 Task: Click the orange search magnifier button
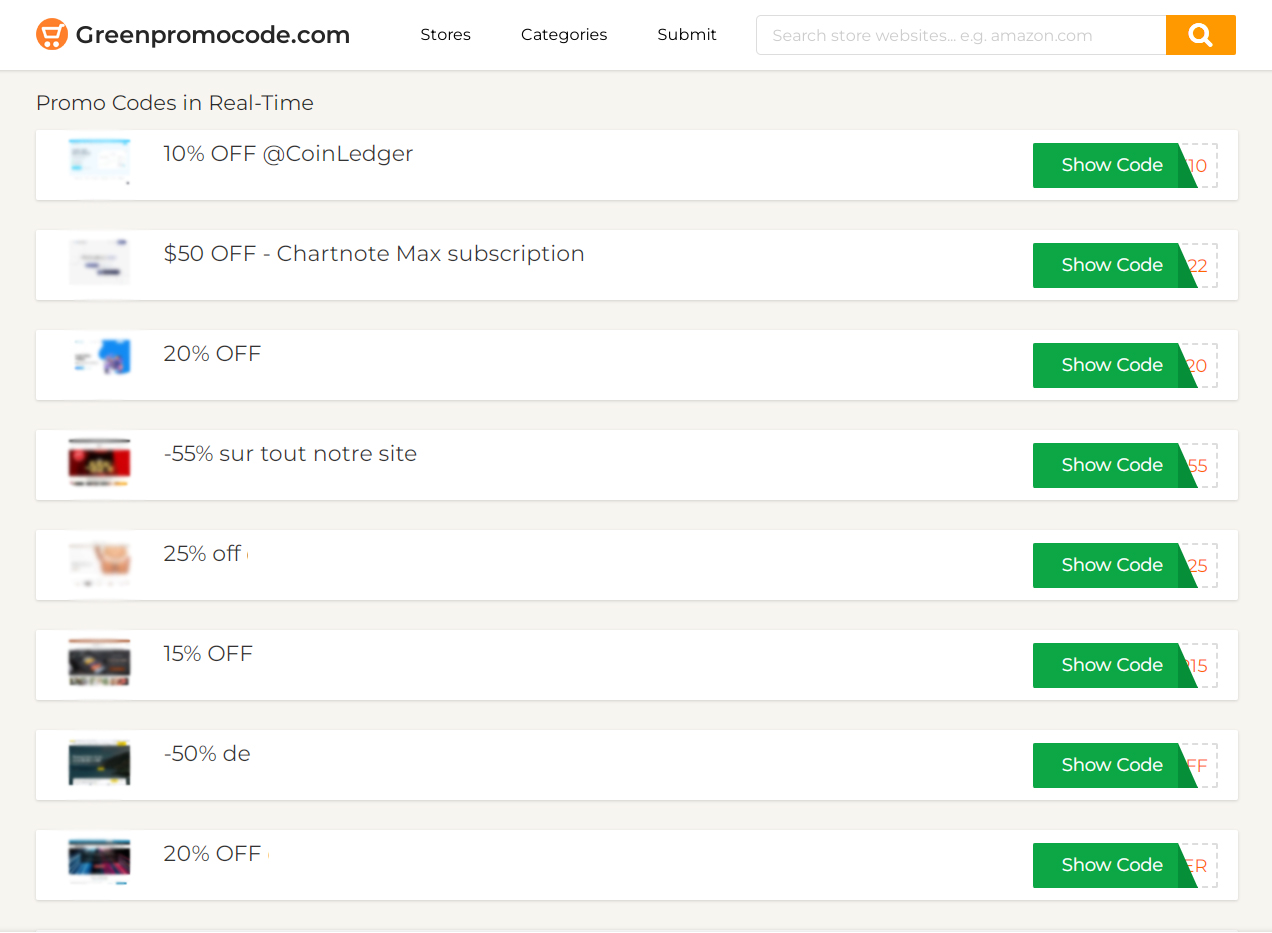pos(1200,35)
